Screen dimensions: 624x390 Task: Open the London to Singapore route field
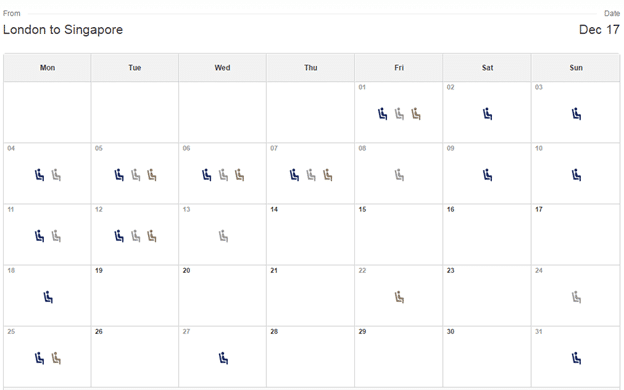[x=63, y=30]
